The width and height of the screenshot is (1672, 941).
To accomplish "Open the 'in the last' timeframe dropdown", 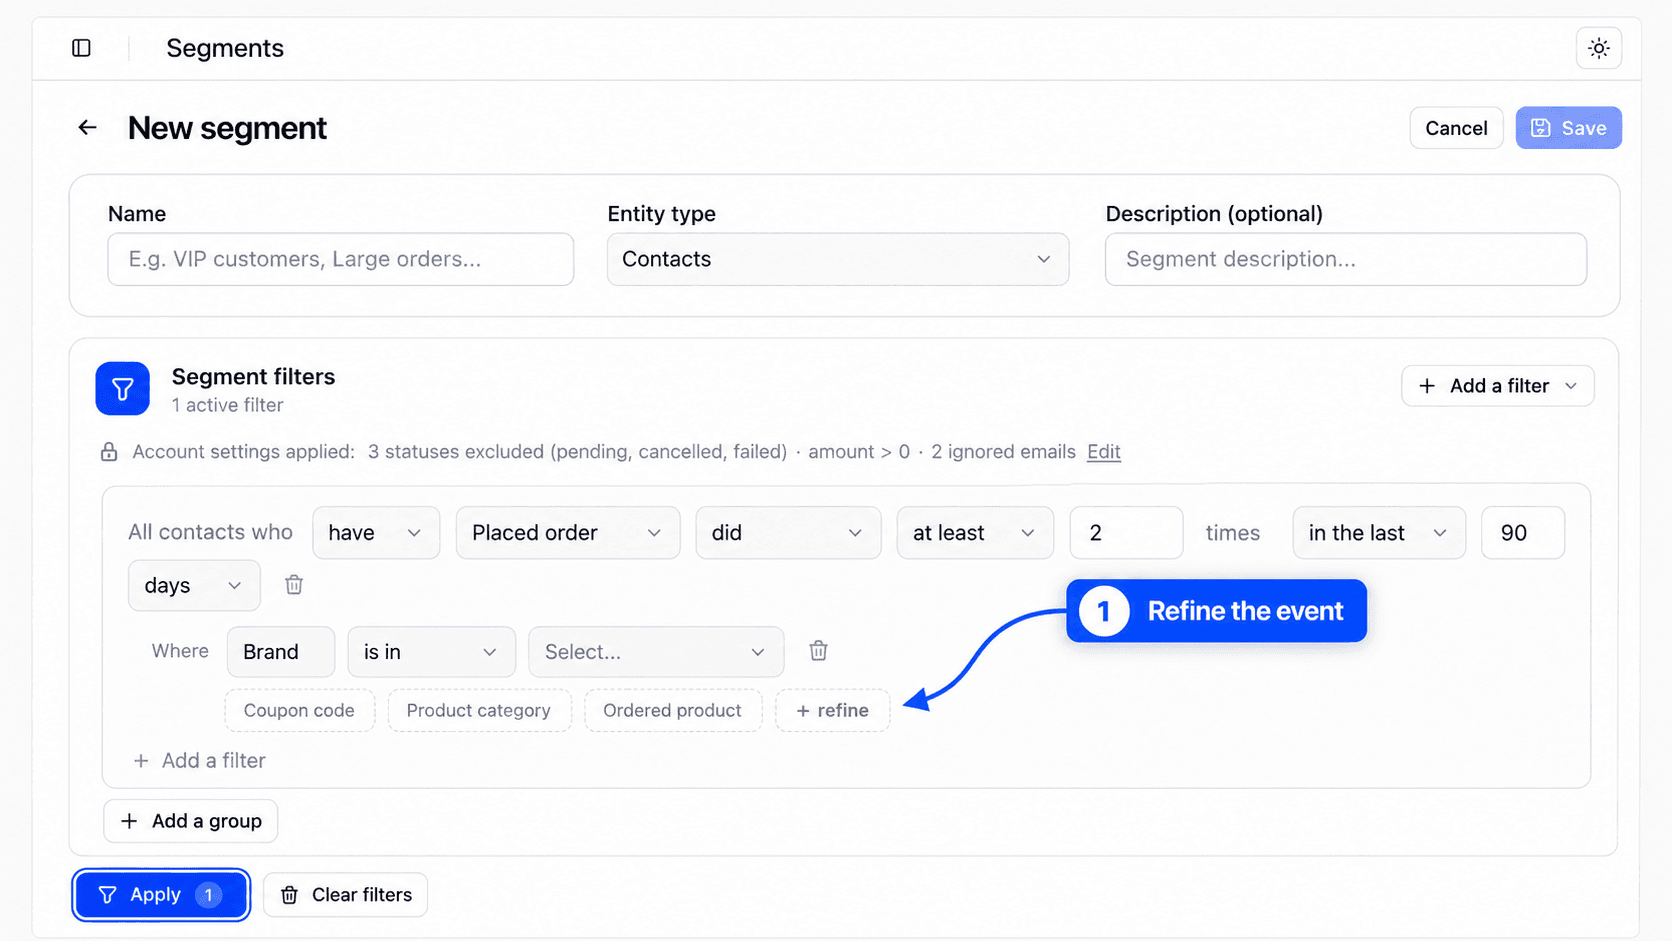I will coord(1378,533).
